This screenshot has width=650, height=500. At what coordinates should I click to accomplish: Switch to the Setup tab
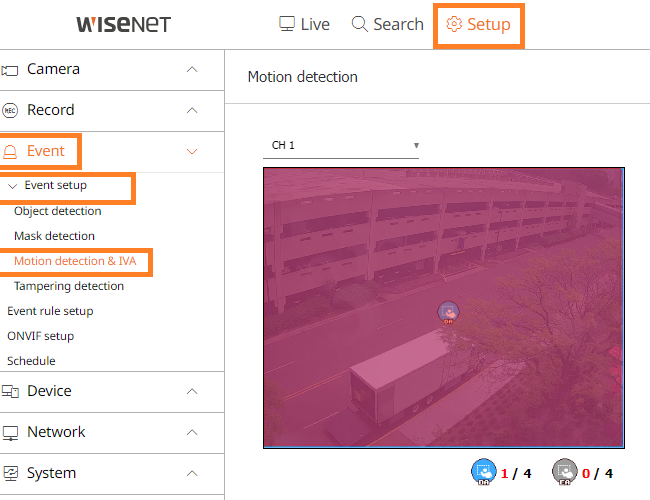478,24
